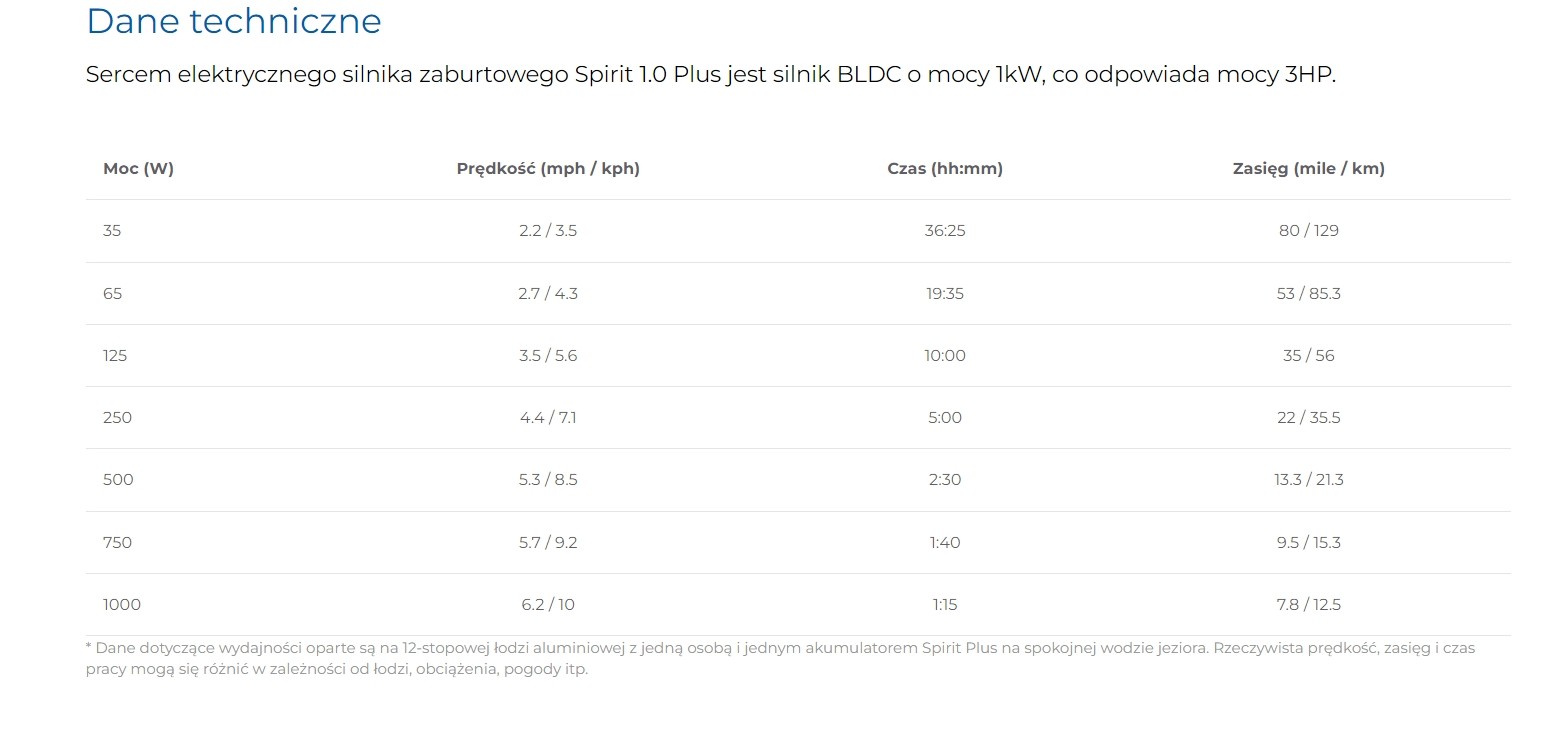
Task: Select the 1:40 time value
Action: (x=945, y=543)
